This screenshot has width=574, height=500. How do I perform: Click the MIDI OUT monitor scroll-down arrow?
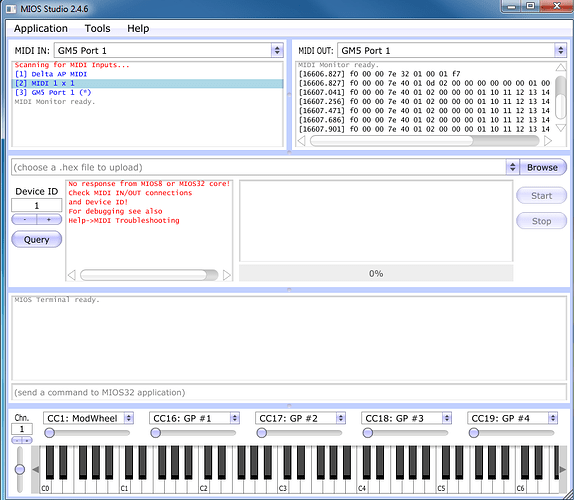(x=560, y=127)
